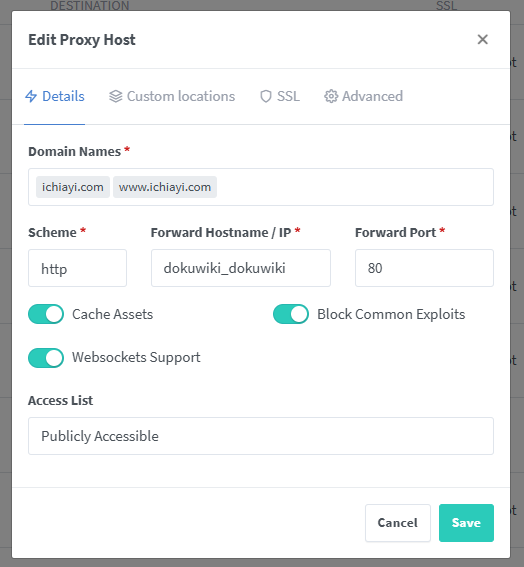Image resolution: width=524 pixels, height=567 pixels.
Task: Click the Forward Hostname / IP field
Action: click(241, 268)
